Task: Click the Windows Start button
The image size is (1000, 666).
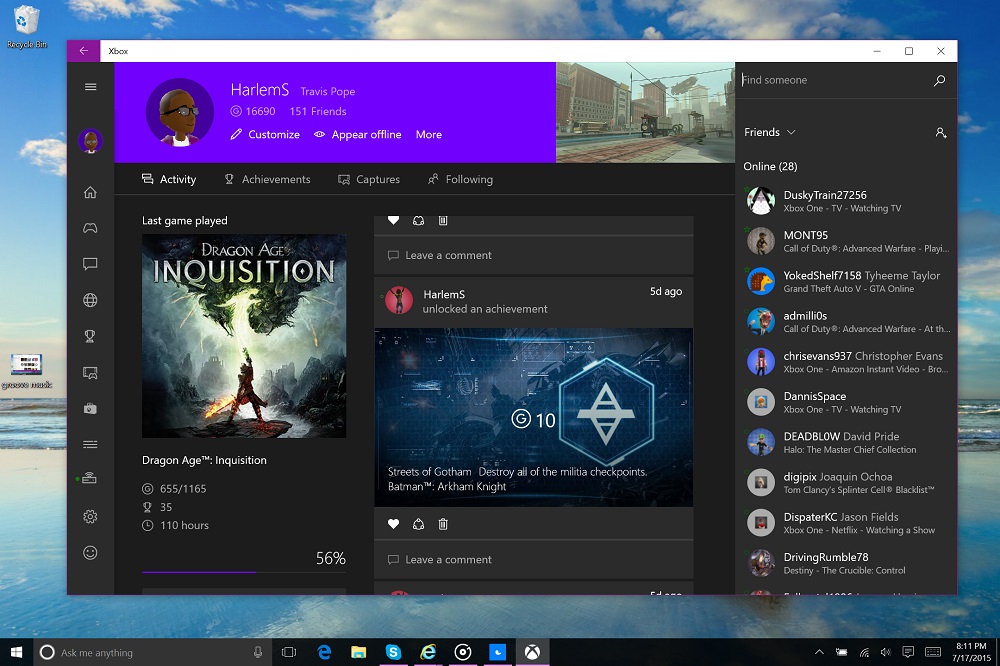Action: [17, 652]
